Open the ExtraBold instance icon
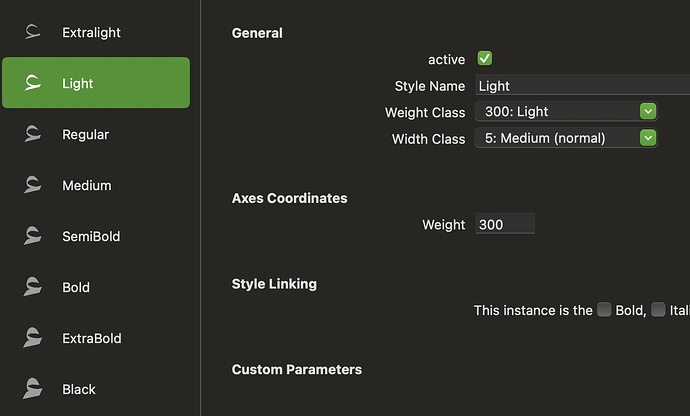 pos(33,338)
